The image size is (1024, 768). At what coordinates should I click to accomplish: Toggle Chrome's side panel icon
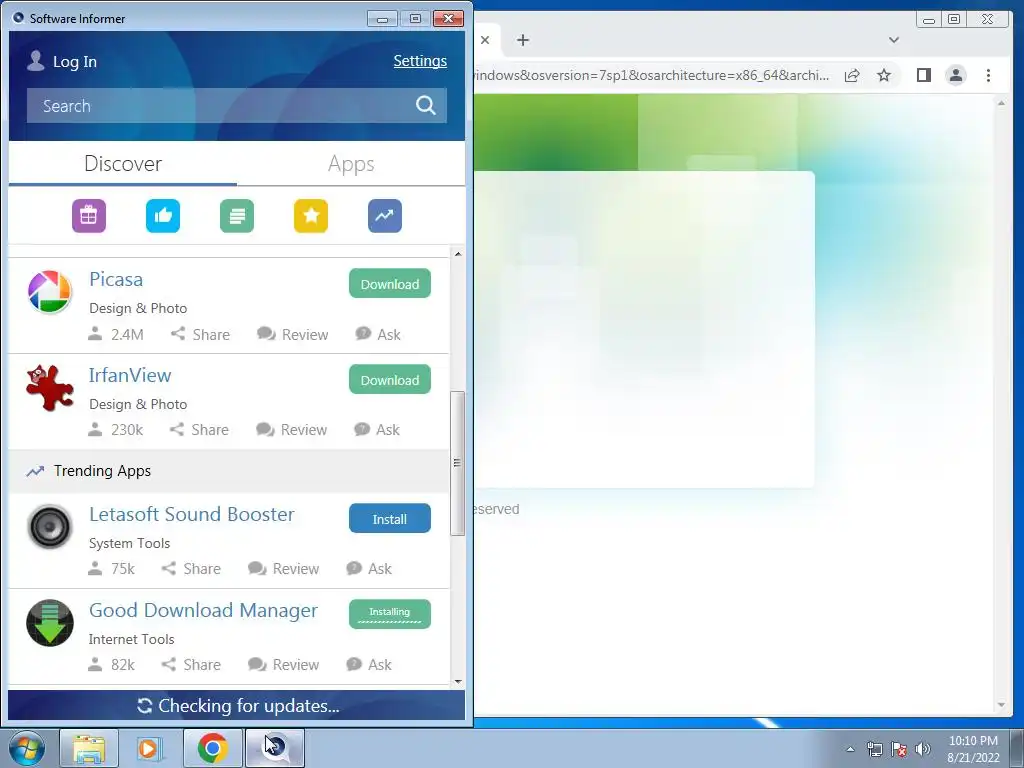tap(923, 75)
